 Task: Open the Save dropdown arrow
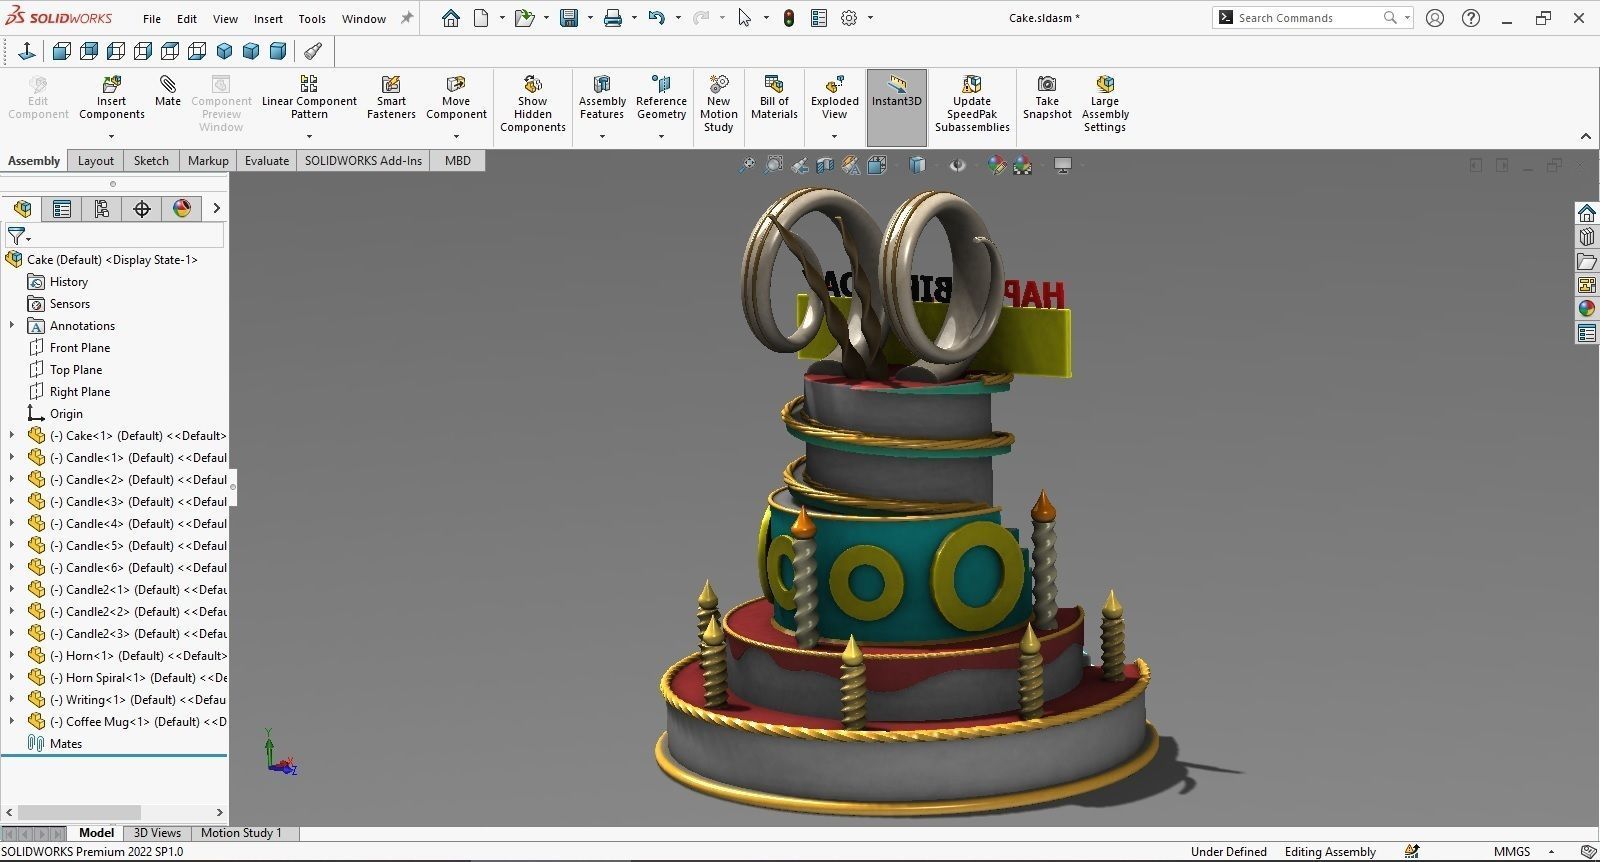(x=590, y=18)
